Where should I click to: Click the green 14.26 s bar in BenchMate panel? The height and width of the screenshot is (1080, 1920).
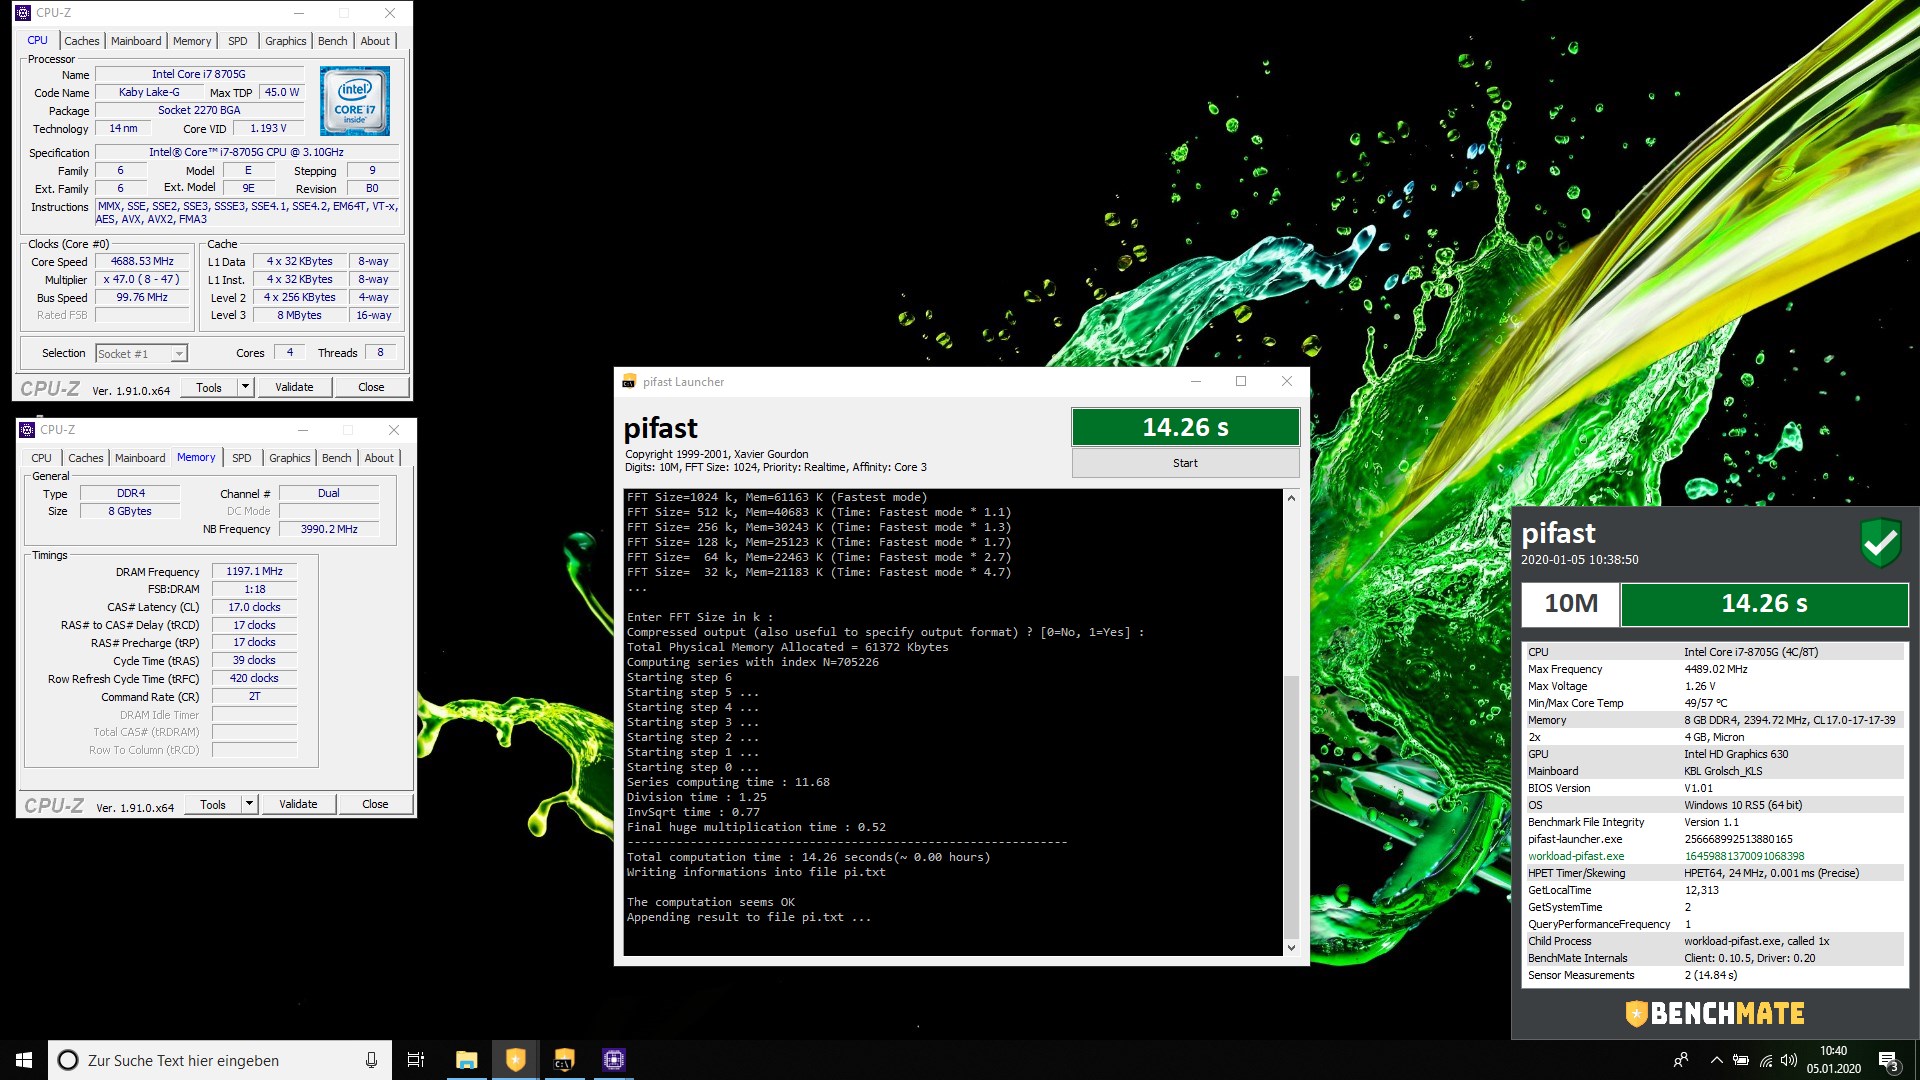[1764, 604]
